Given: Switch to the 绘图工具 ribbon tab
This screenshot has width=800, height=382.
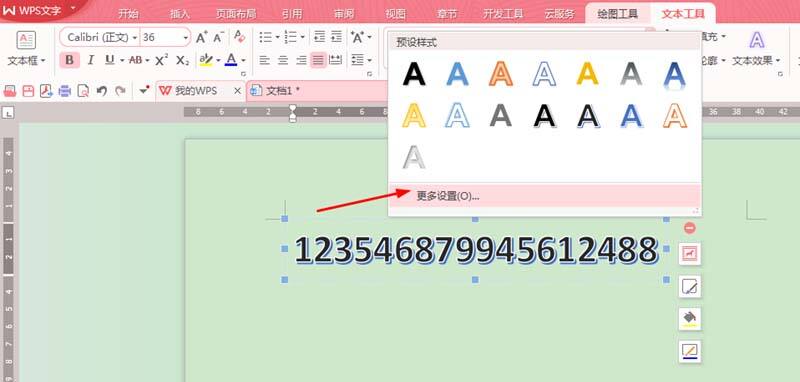Looking at the screenshot, I should pos(617,14).
